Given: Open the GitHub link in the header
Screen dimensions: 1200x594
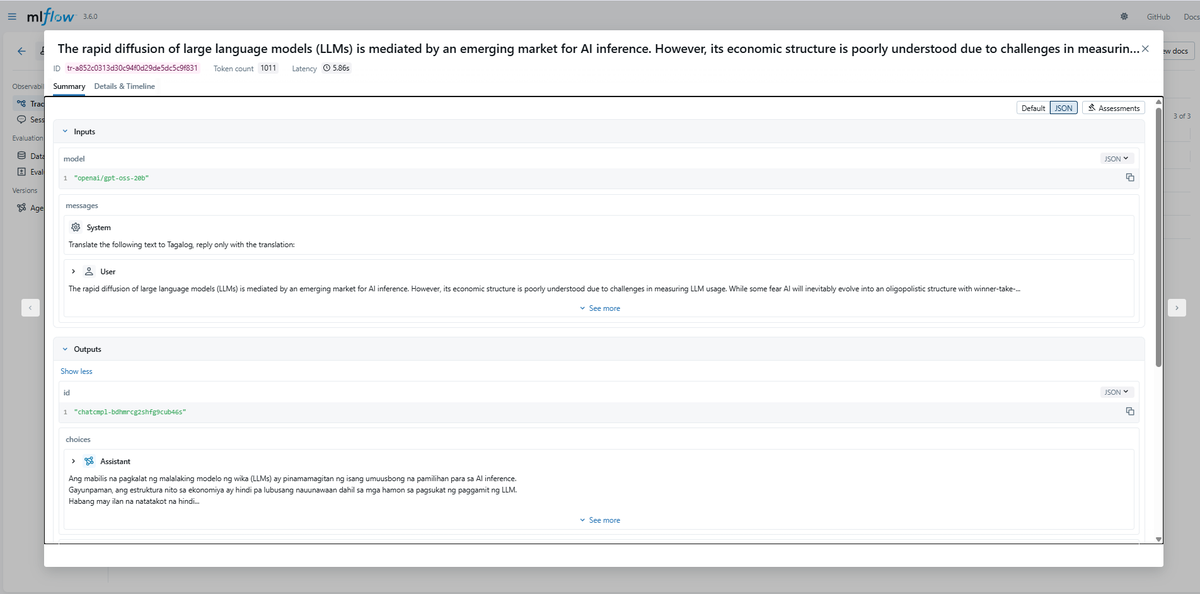Looking at the screenshot, I should [1158, 17].
